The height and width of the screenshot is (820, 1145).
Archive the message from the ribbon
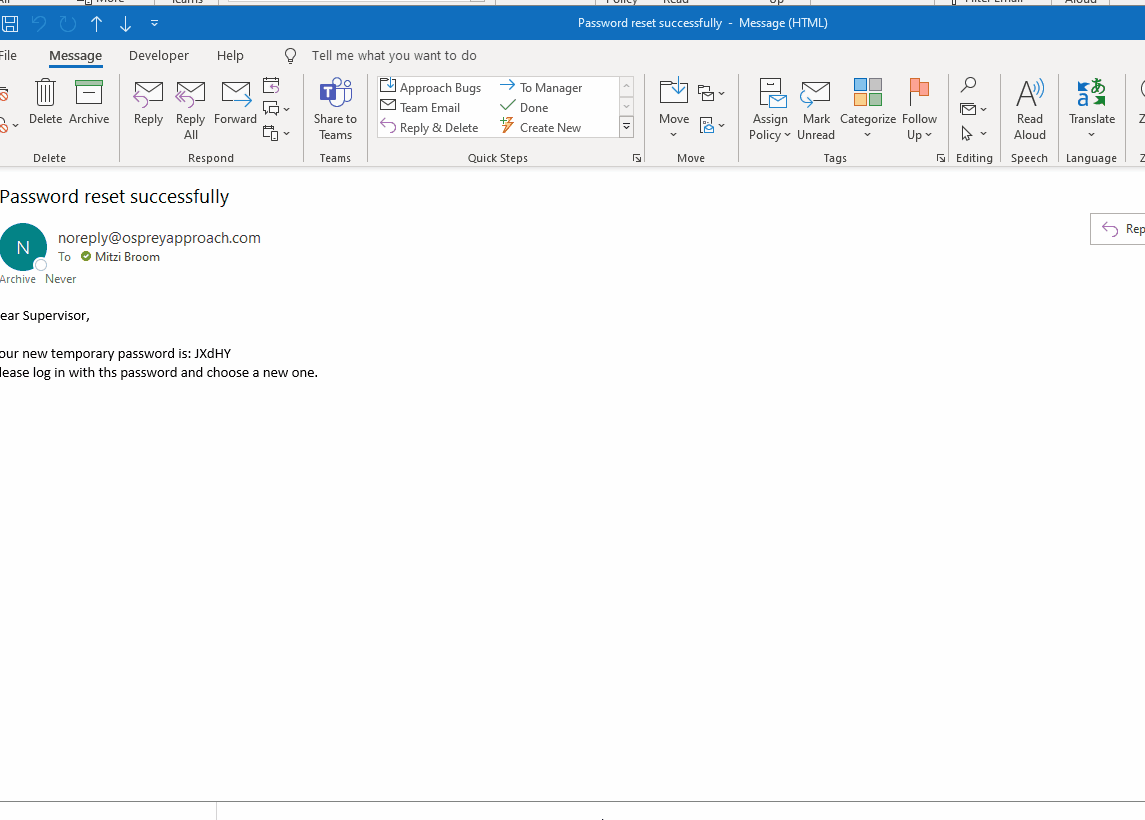pyautogui.click(x=89, y=102)
